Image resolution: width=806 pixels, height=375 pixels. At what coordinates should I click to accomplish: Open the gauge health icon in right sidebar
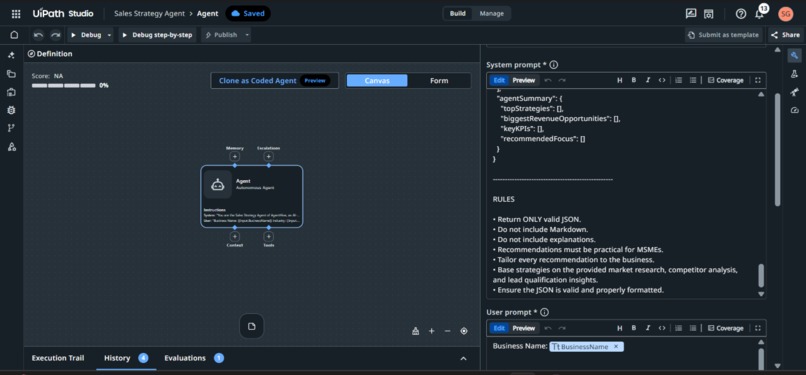click(795, 110)
